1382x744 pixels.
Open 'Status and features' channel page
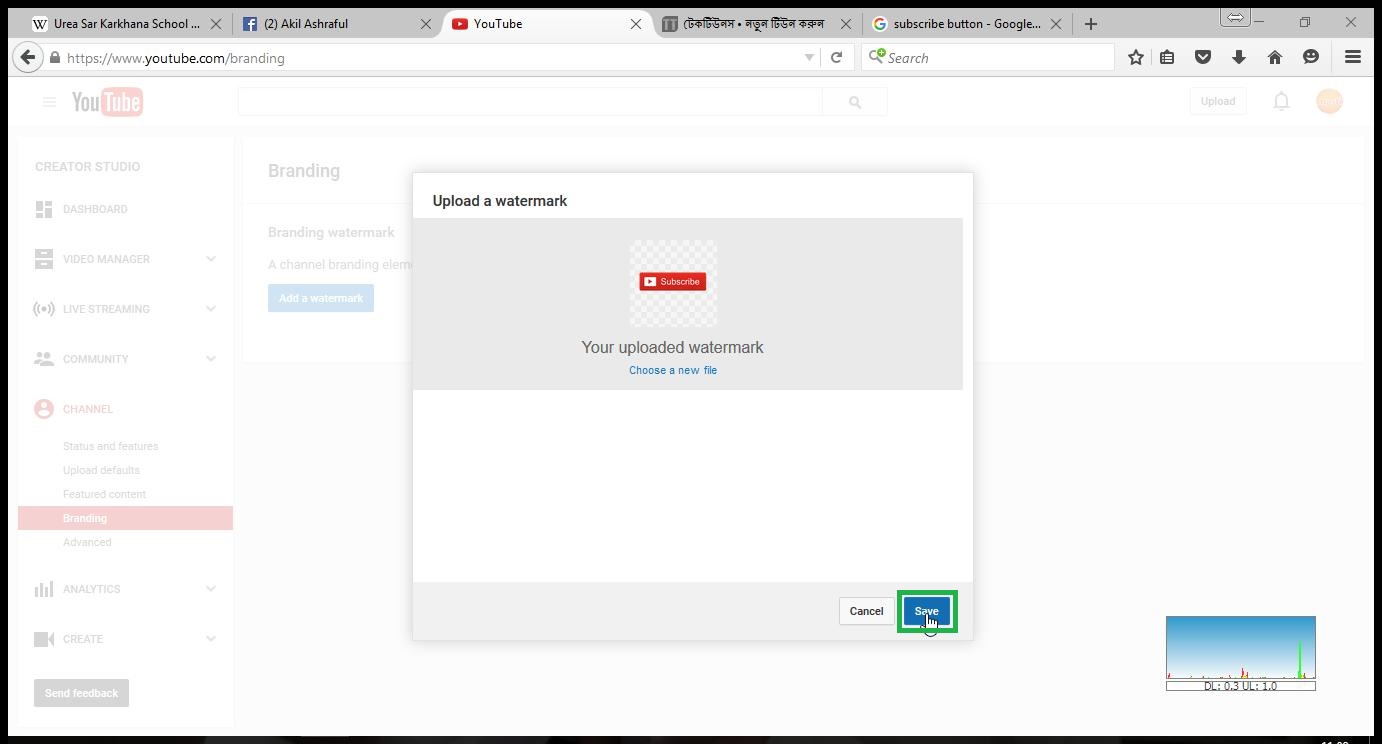(x=110, y=446)
